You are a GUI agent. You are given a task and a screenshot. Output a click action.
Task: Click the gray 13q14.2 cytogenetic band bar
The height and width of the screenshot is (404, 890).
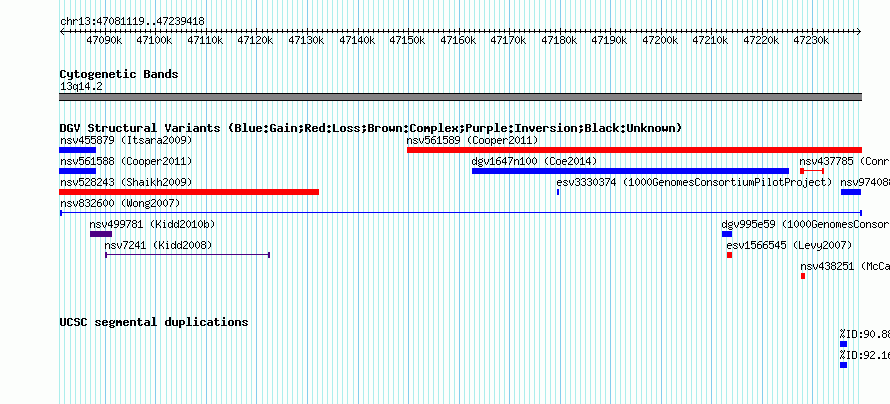[460, 97]
